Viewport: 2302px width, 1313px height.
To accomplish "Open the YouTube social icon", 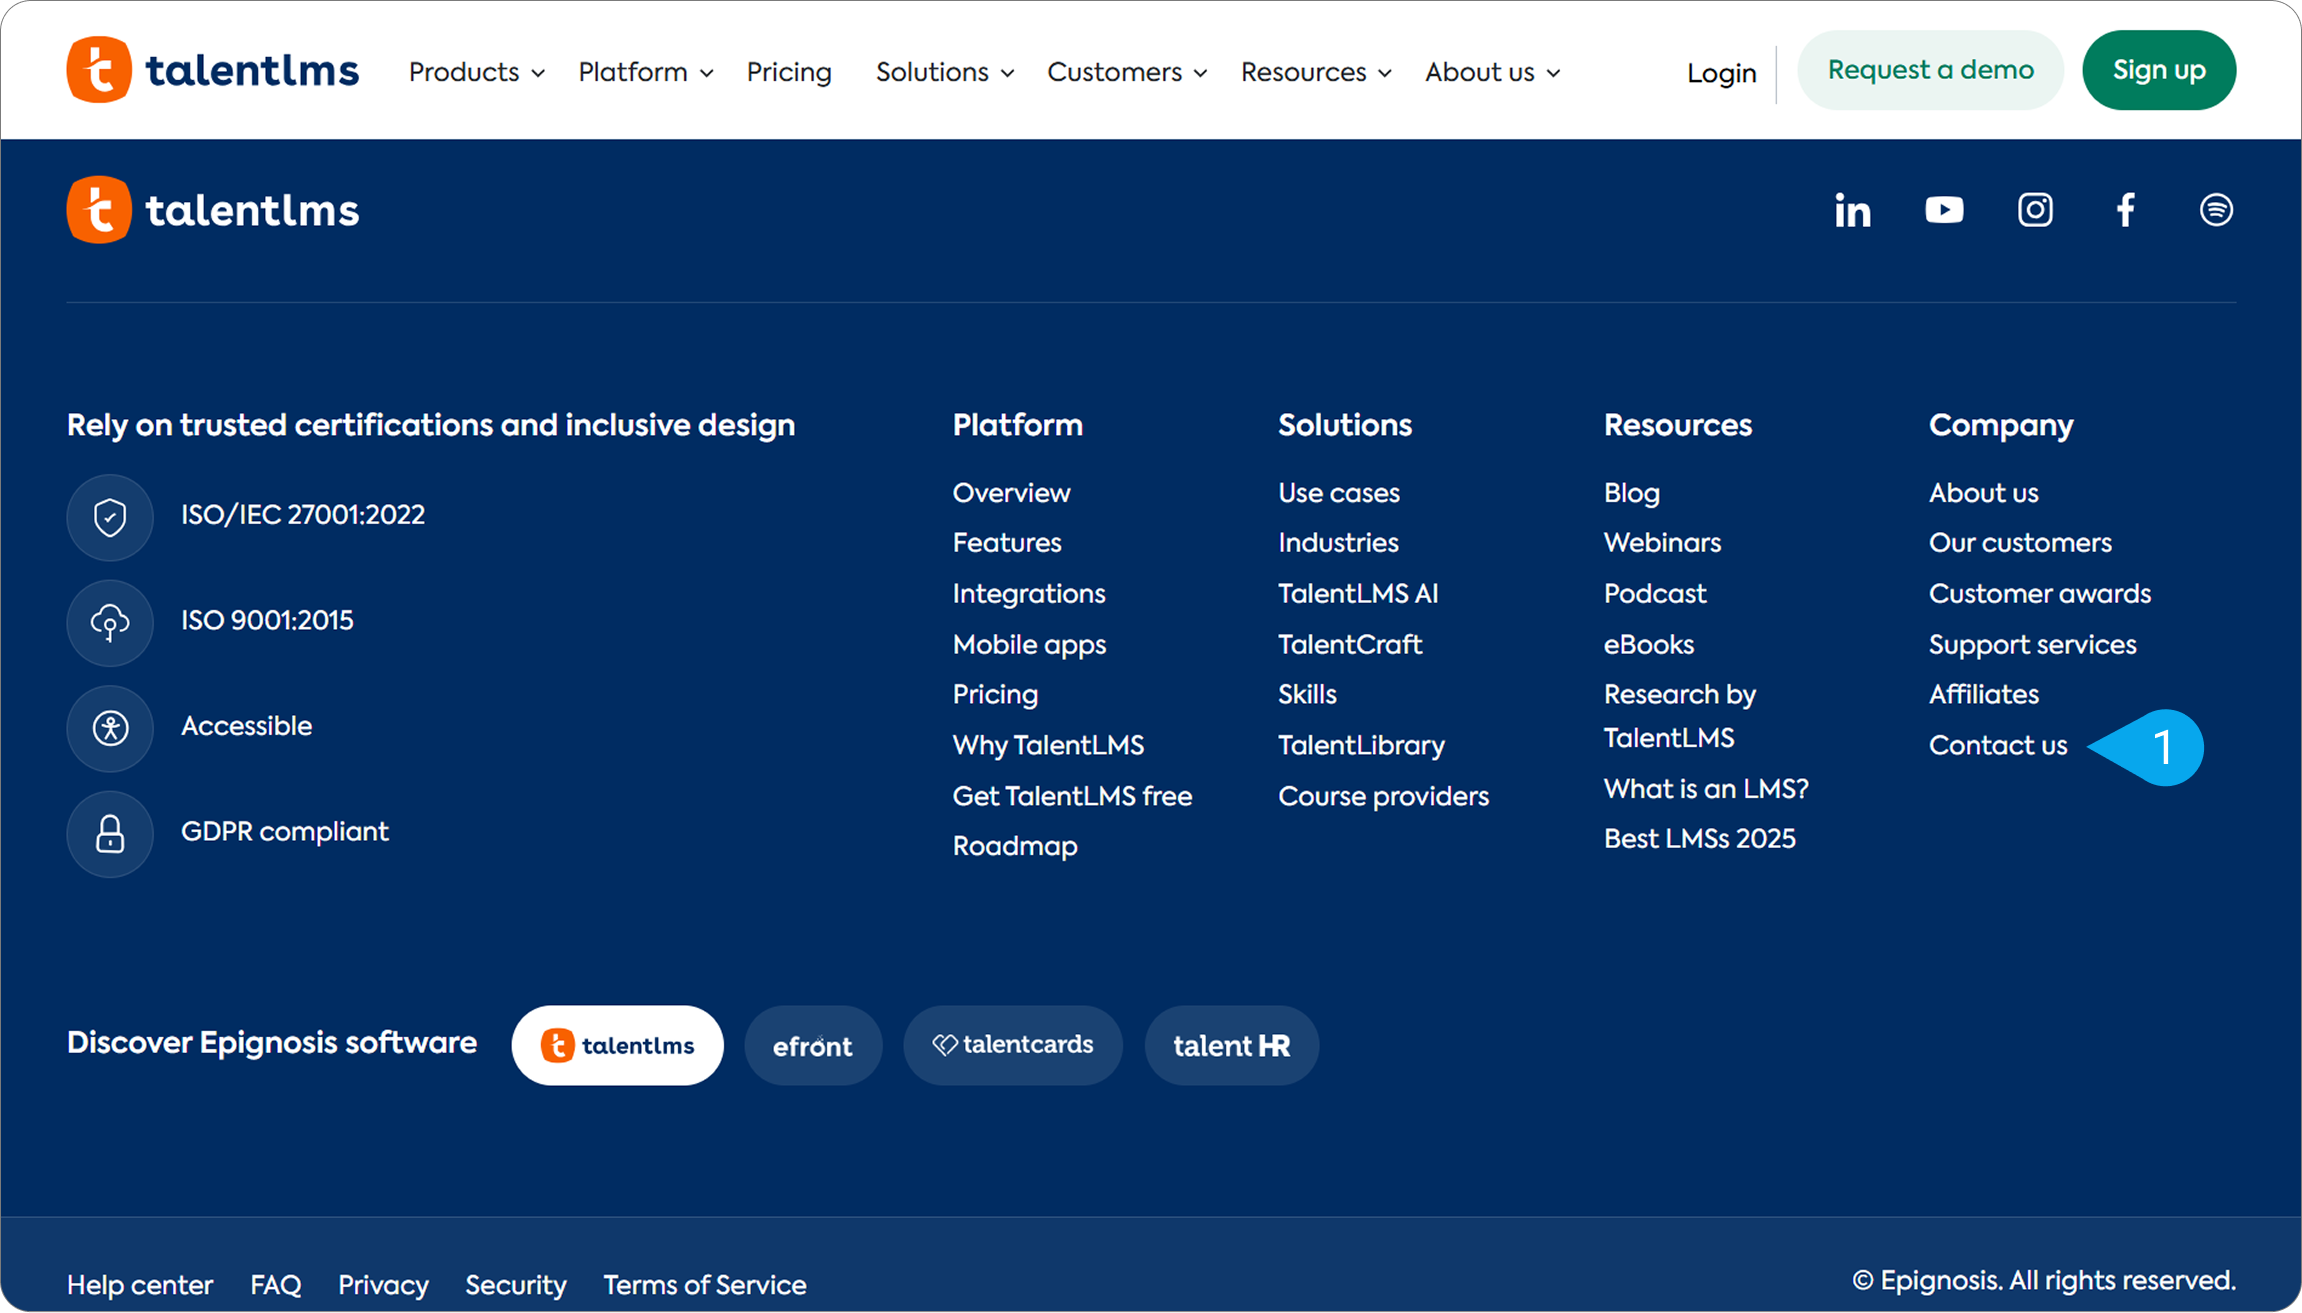I will click(x=1944, y=210).
